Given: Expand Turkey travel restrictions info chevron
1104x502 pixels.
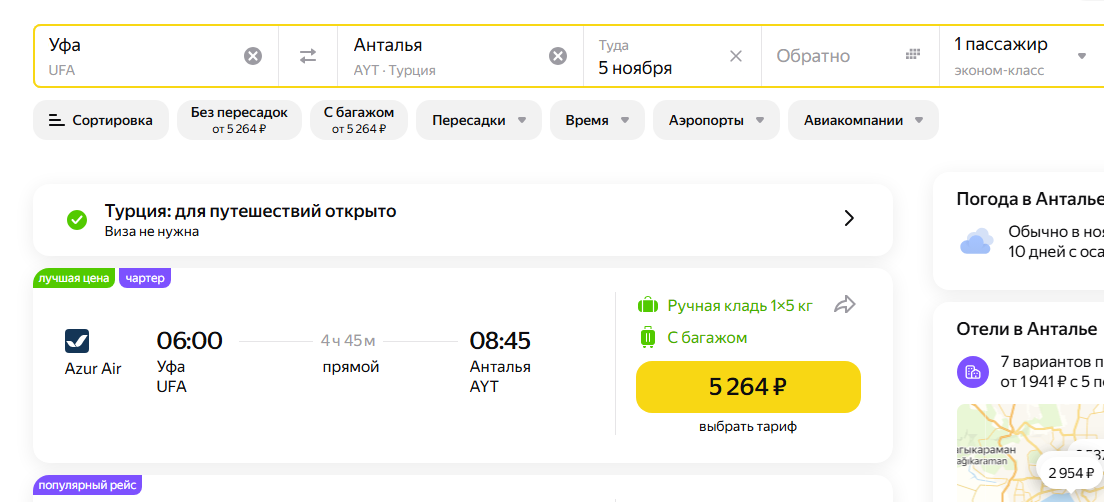Looking at the screenshot, I should pyautogui.click(x=849, y=218).
